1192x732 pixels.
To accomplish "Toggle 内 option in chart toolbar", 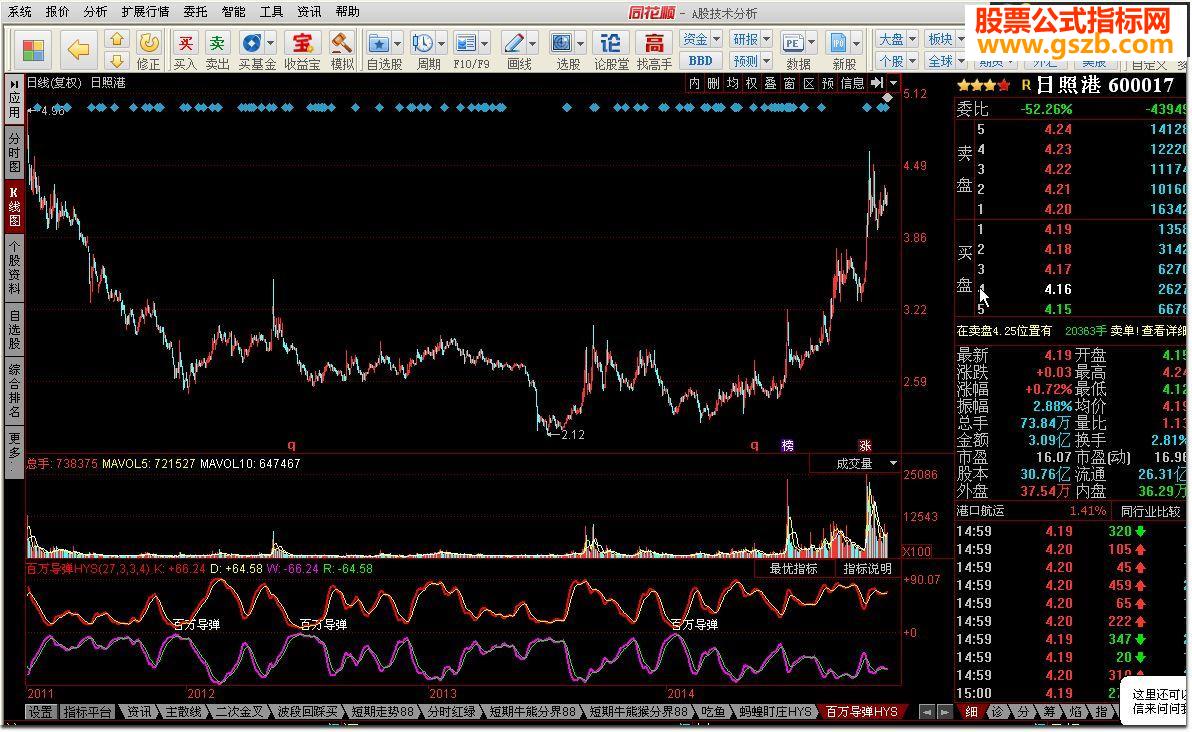I will coord(694,83).
